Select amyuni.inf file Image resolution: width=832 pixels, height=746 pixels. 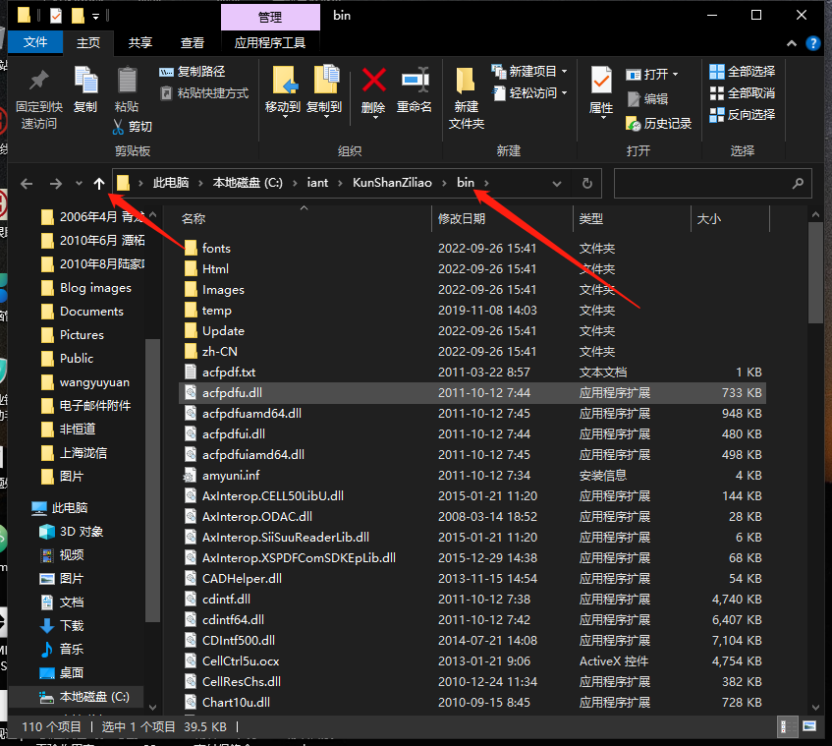[231, 475]
